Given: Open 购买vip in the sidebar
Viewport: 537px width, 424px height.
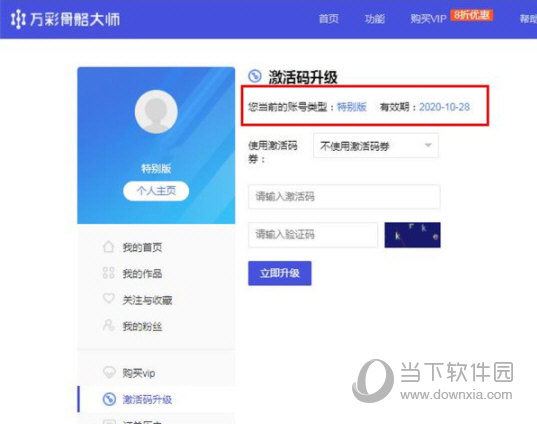Looking at the screenshot, I should click(139, 373).
